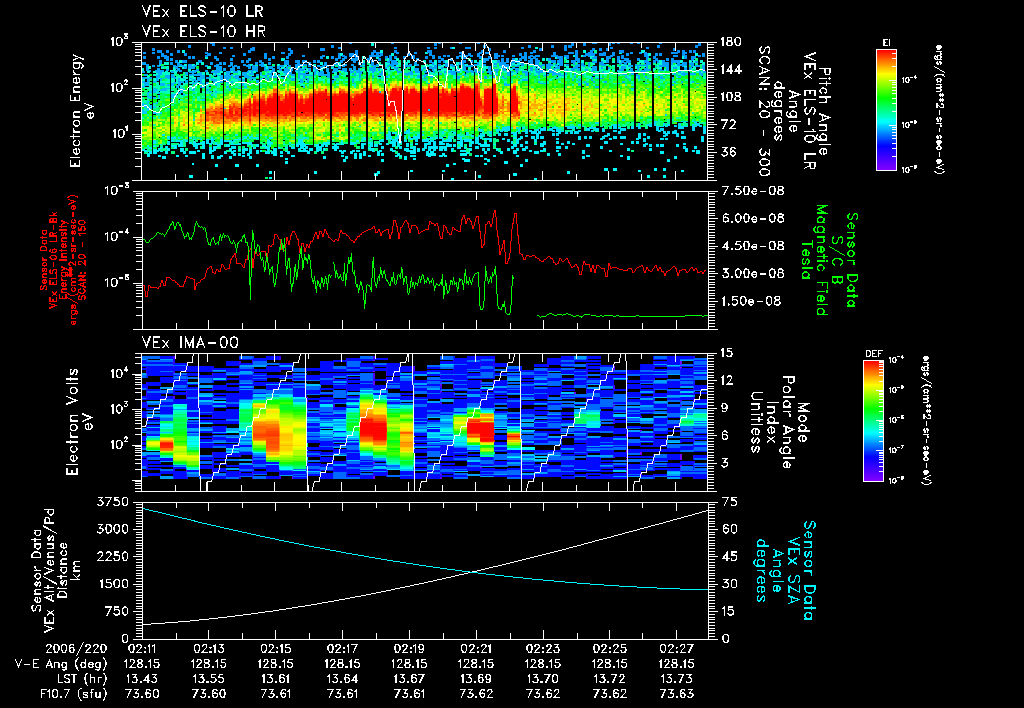This screenshot has height=708, width=1024.
Task: Click the 'SCAN: 20 - 300' label
Action: (763, 111)
